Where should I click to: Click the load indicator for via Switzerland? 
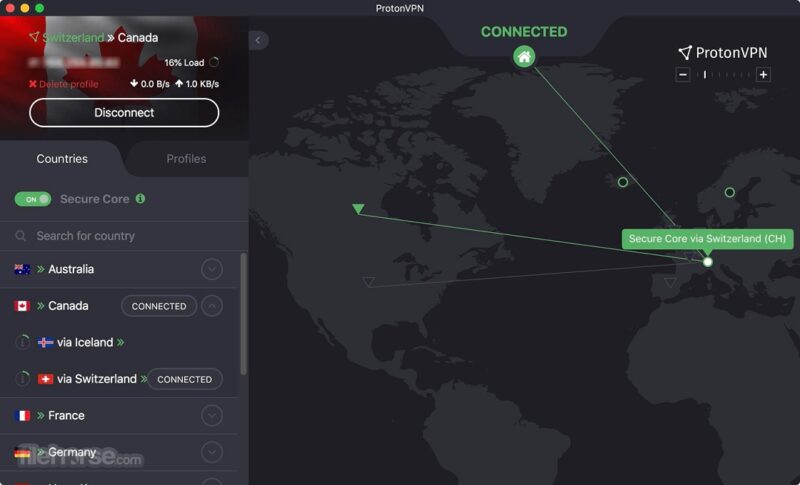pos(22,379)
